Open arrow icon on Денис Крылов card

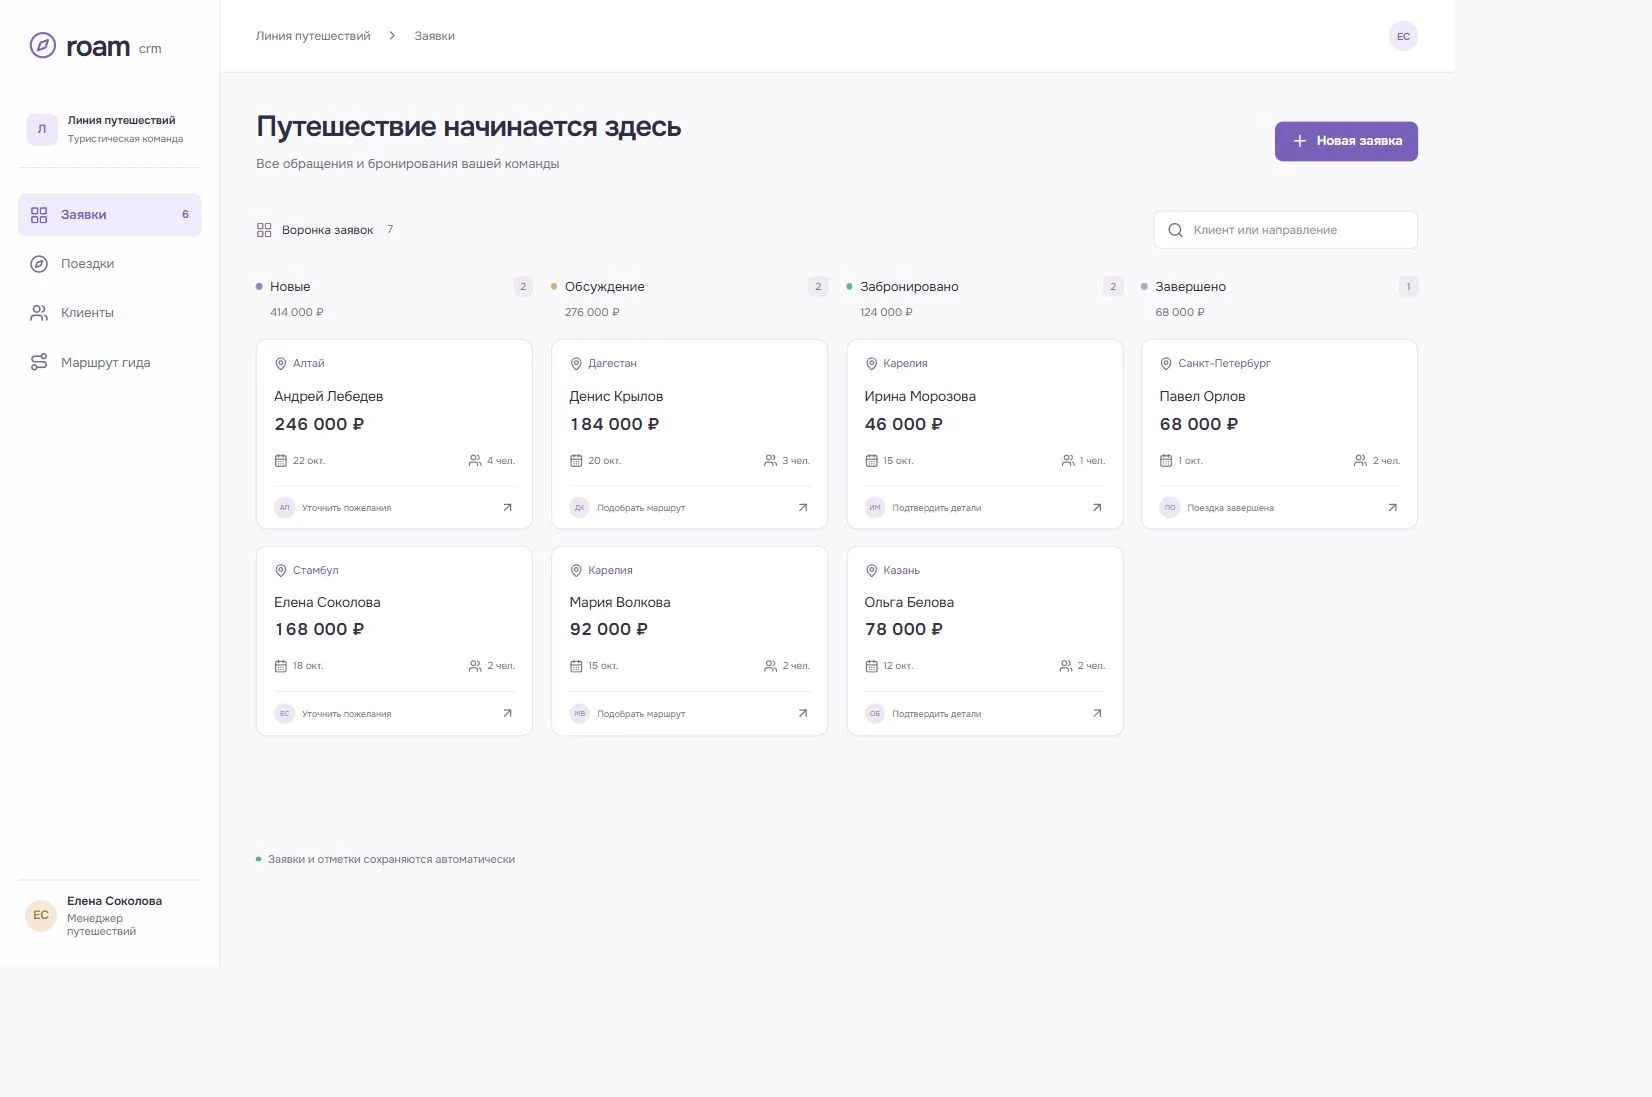(x=802, y=508)
